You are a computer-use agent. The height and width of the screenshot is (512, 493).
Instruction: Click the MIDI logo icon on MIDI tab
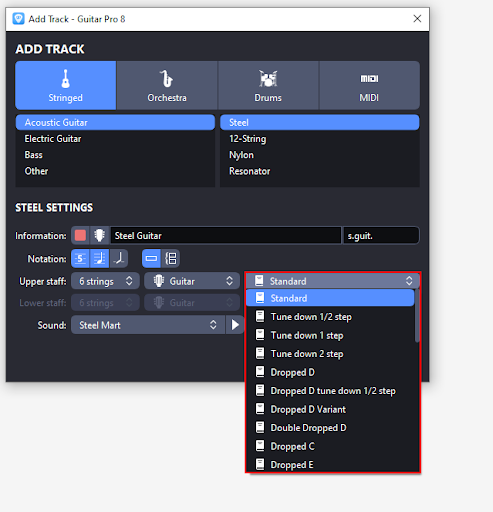369,79
